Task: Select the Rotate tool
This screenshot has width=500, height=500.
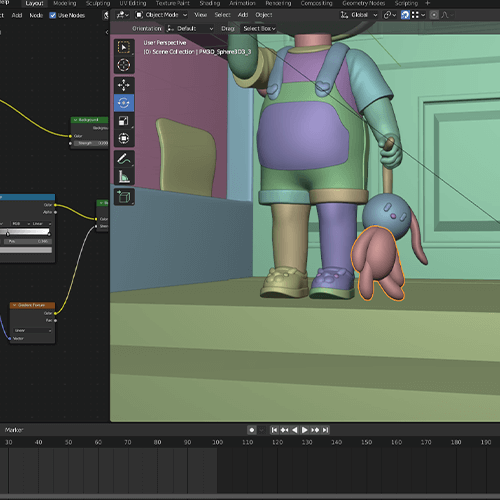Action: click(124, 103)
